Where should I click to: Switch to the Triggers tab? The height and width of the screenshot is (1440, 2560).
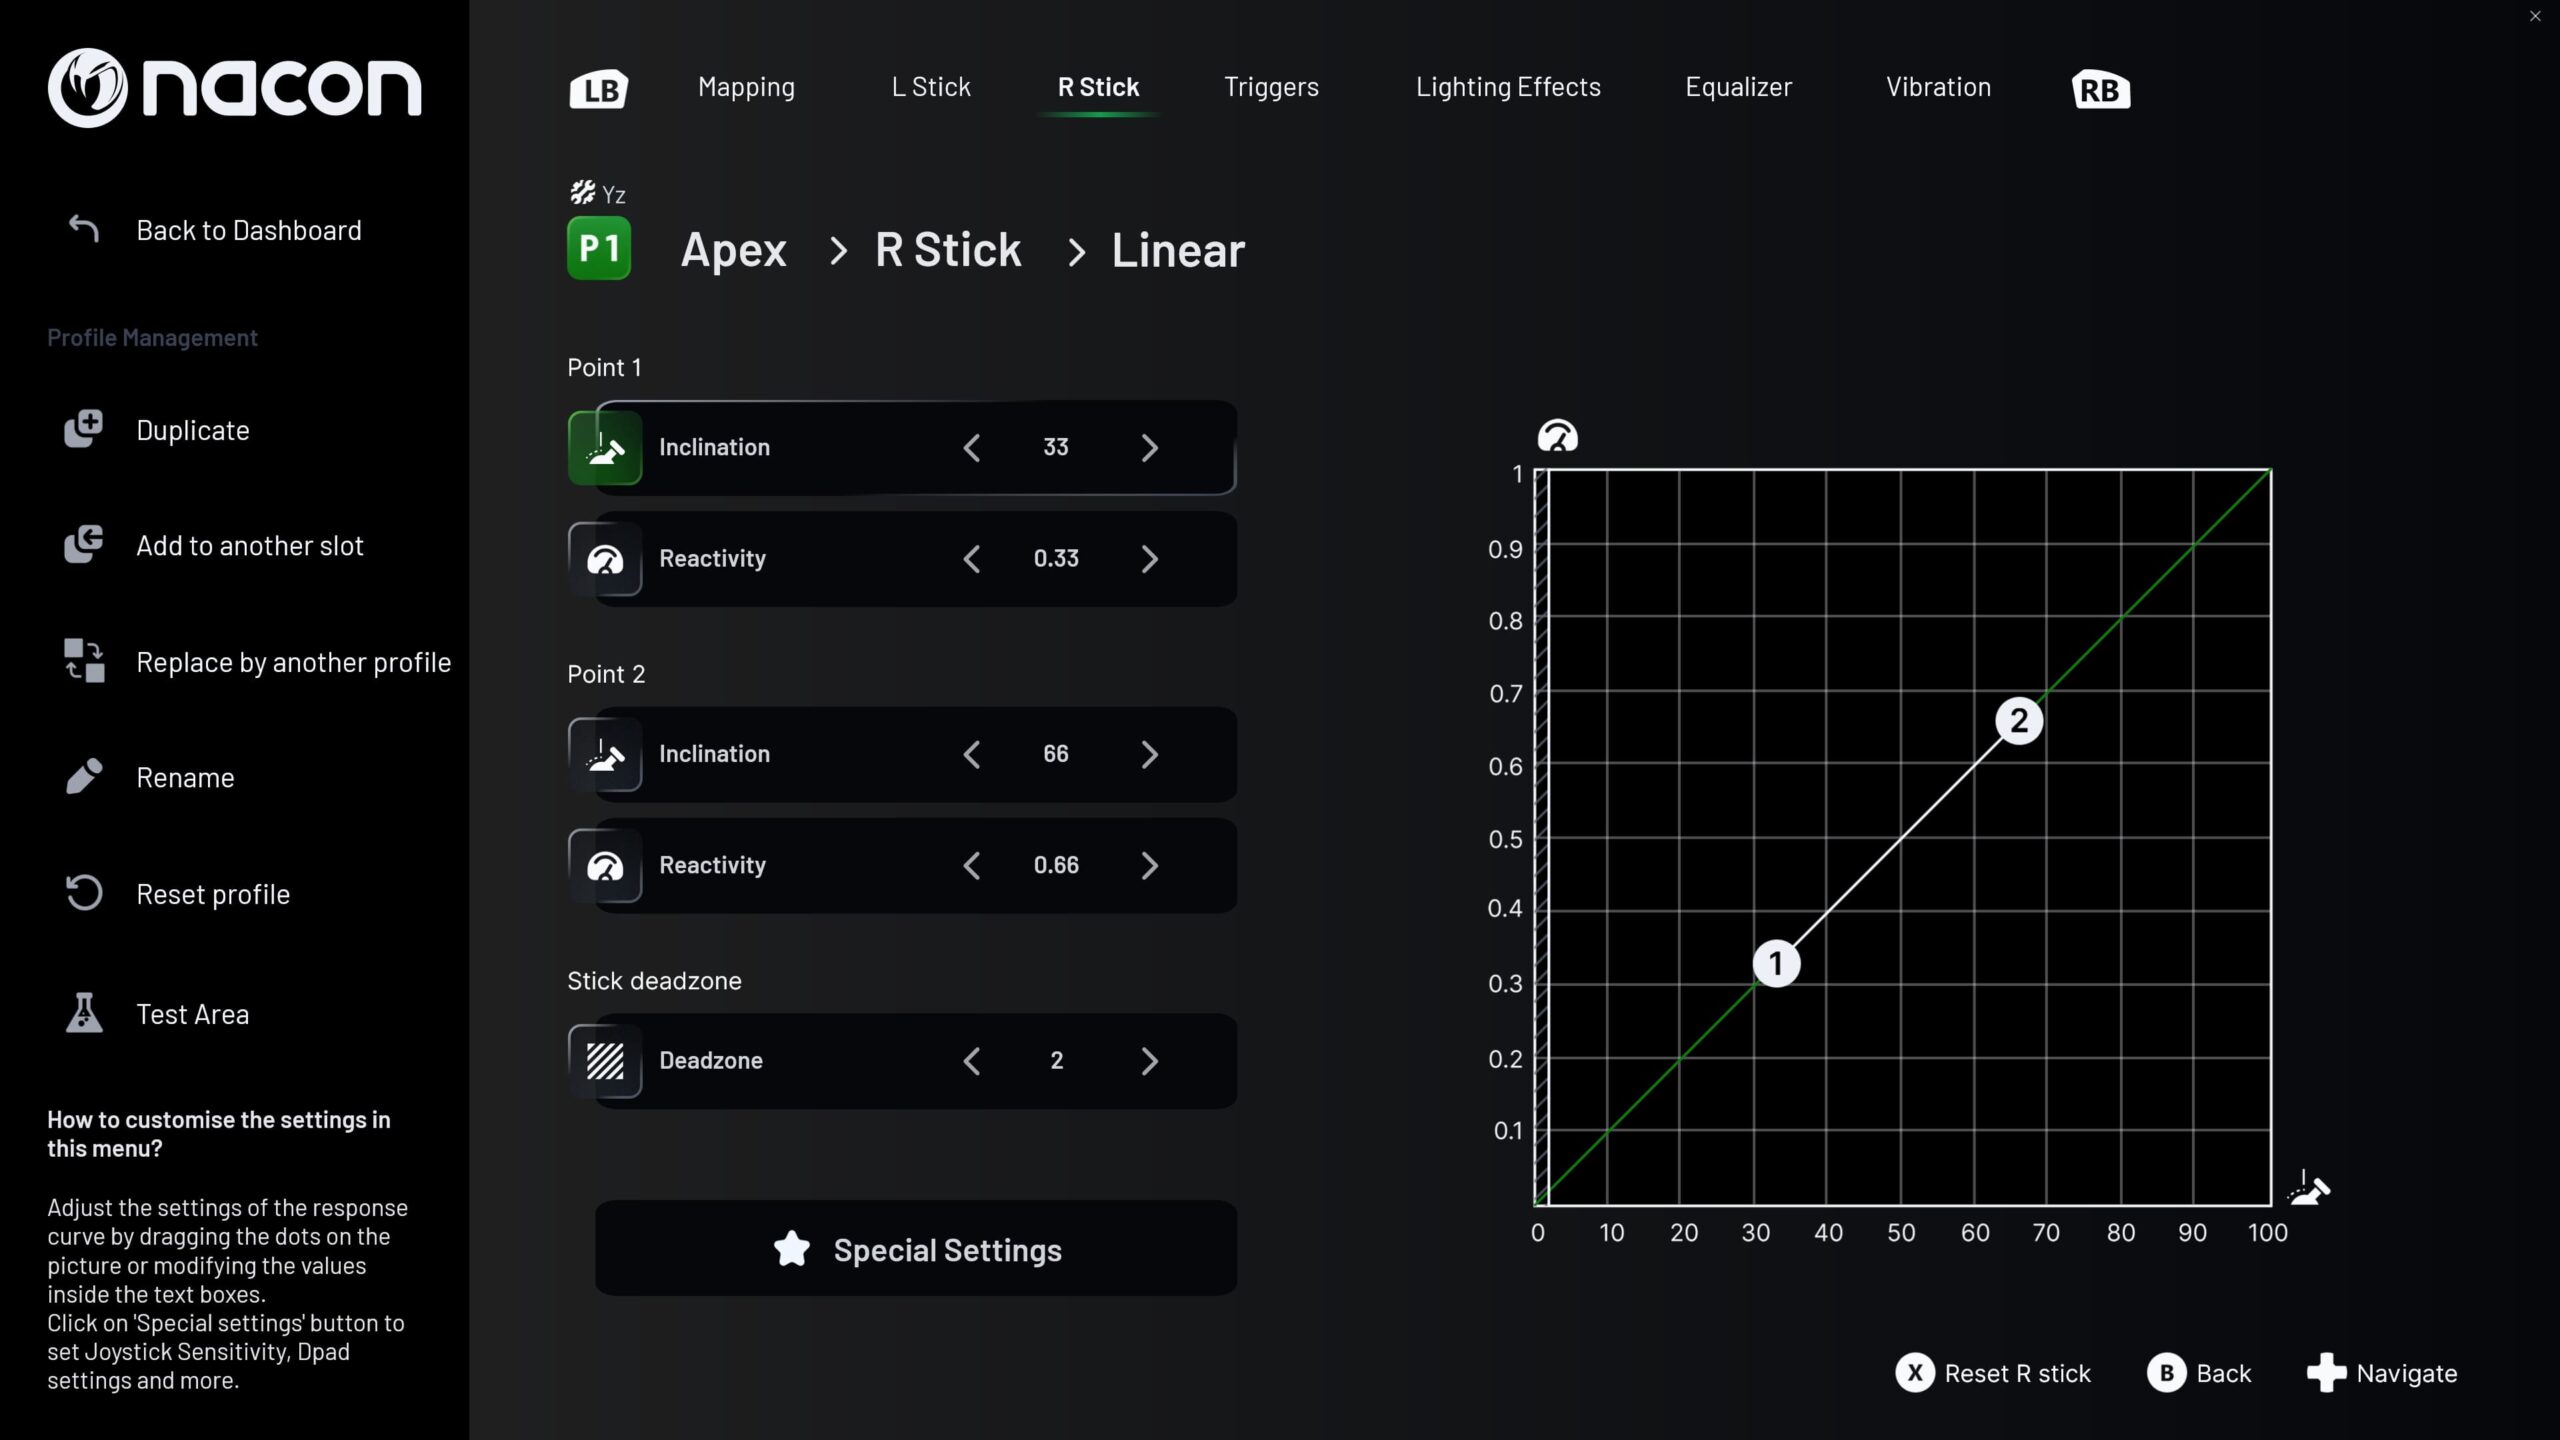pyautogui.click(x=1271, y=87)
